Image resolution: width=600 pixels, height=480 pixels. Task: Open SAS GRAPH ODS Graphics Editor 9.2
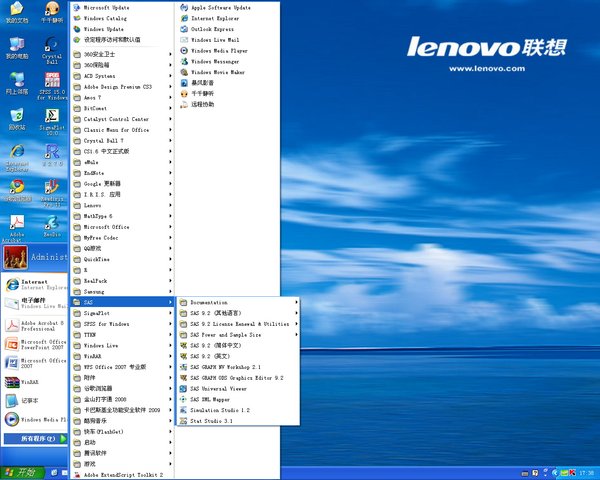[238, 378]
